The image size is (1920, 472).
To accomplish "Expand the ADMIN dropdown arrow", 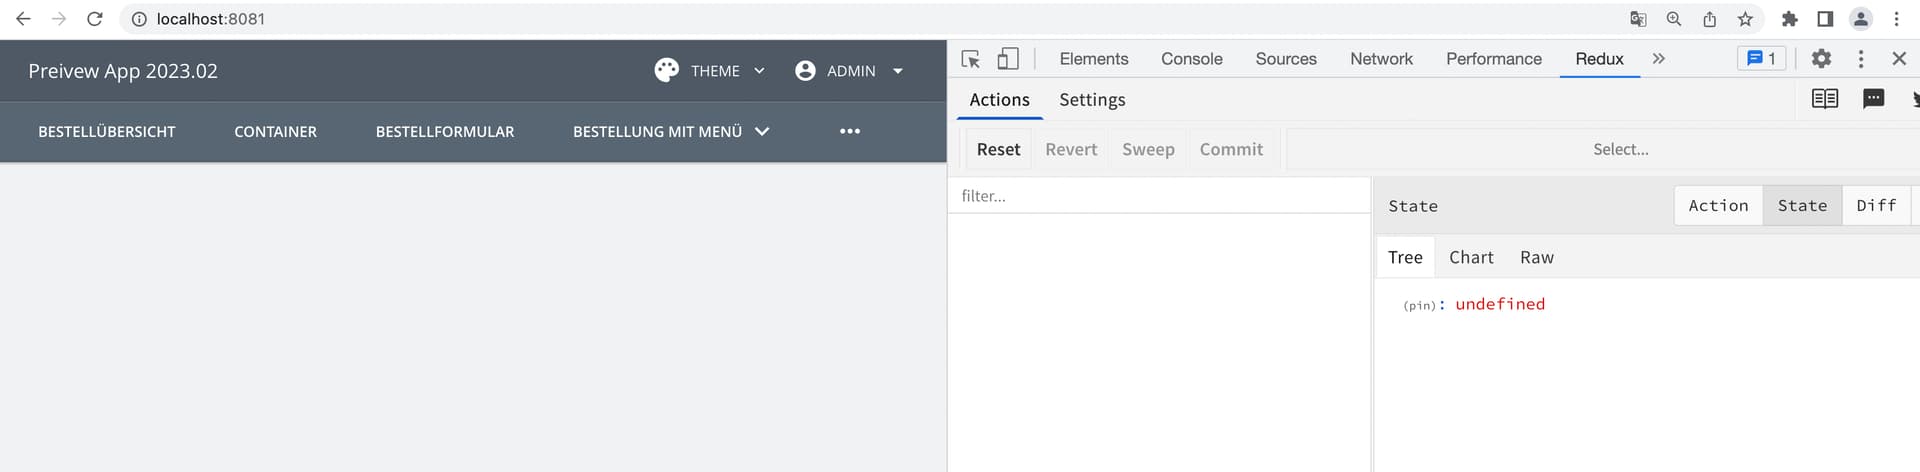I will coord(898,71).
